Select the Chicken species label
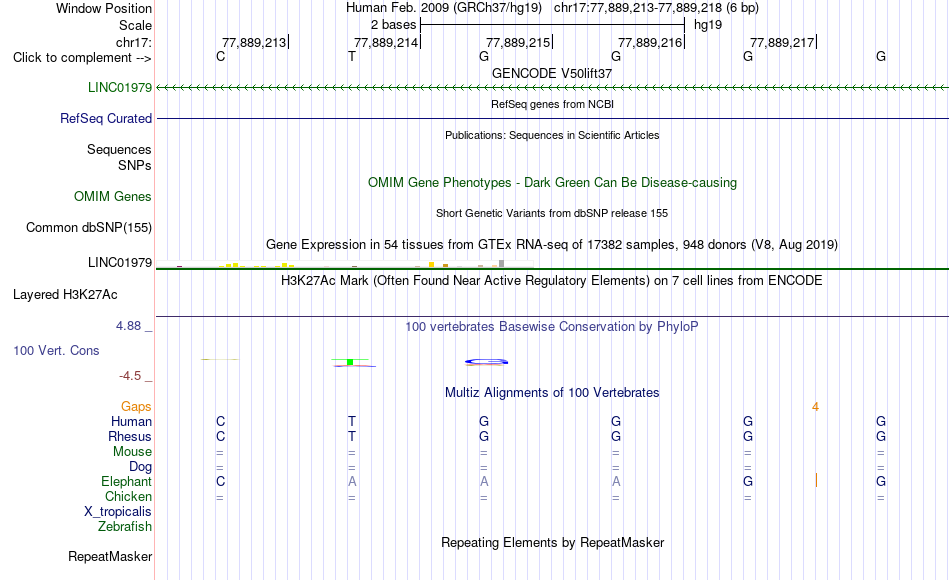Viewport: 950px width, 580px height. pyautogui.click(x=128, y=496)
